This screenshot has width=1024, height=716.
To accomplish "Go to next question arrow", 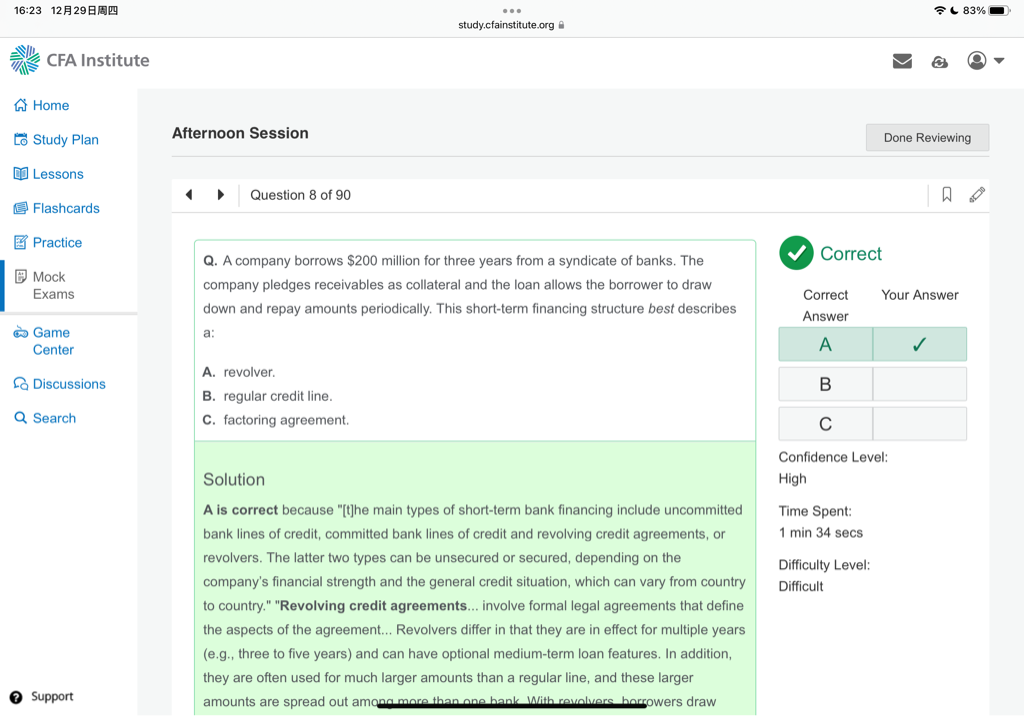I will pos(221,195).
